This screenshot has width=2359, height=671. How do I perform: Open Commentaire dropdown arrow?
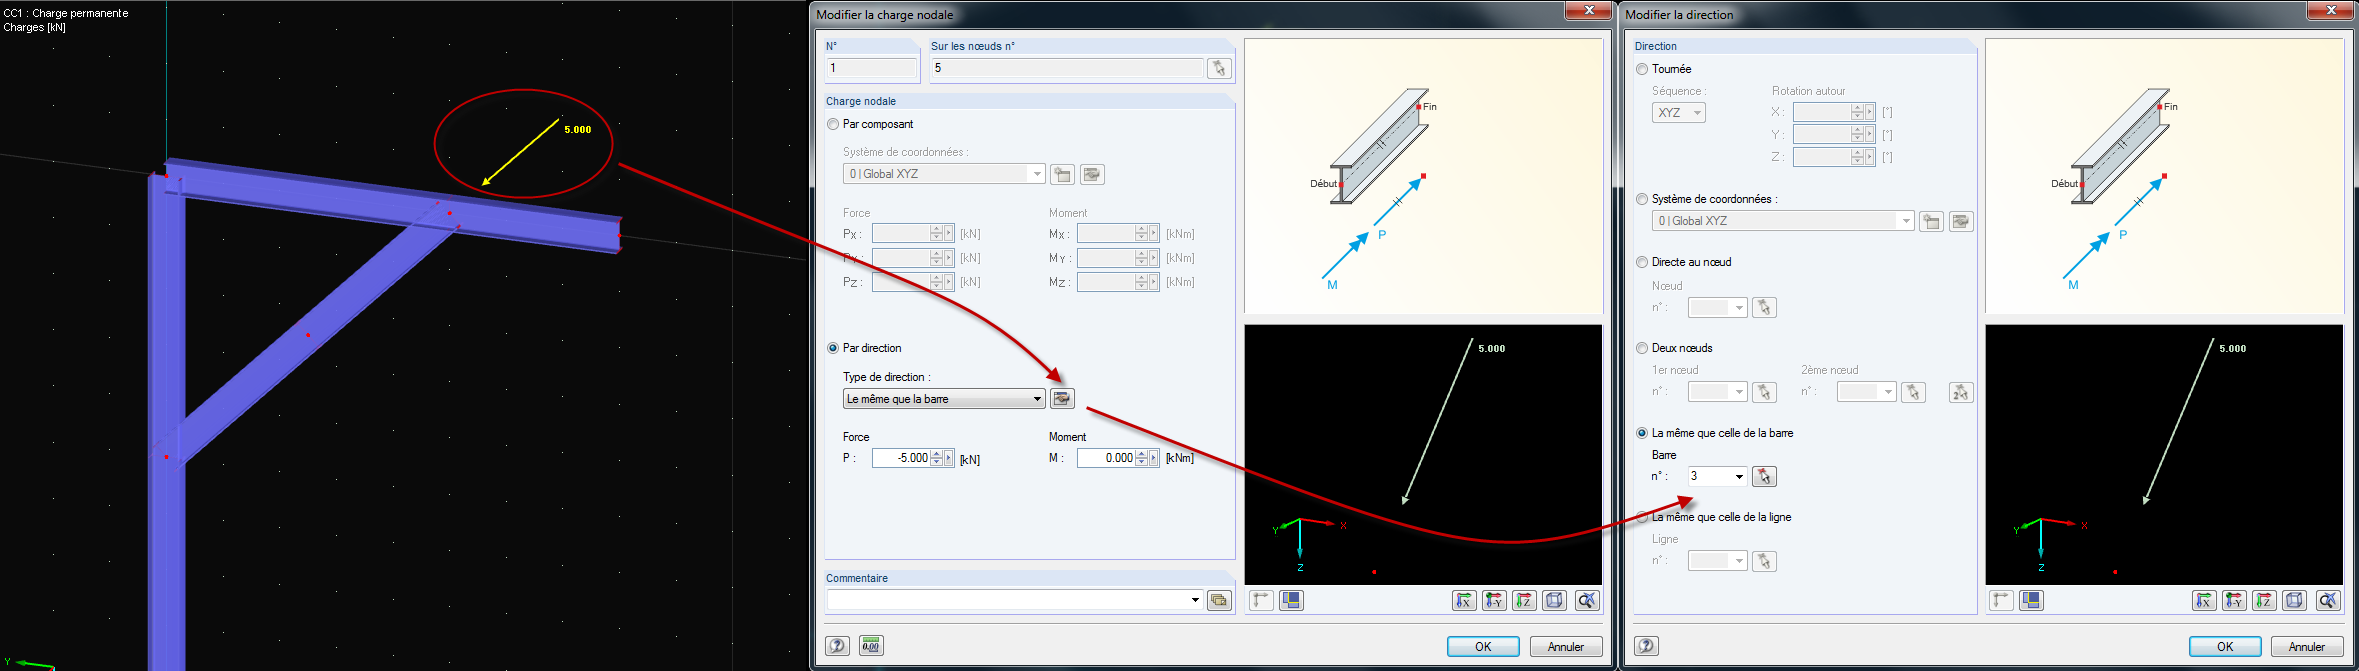1195,600
